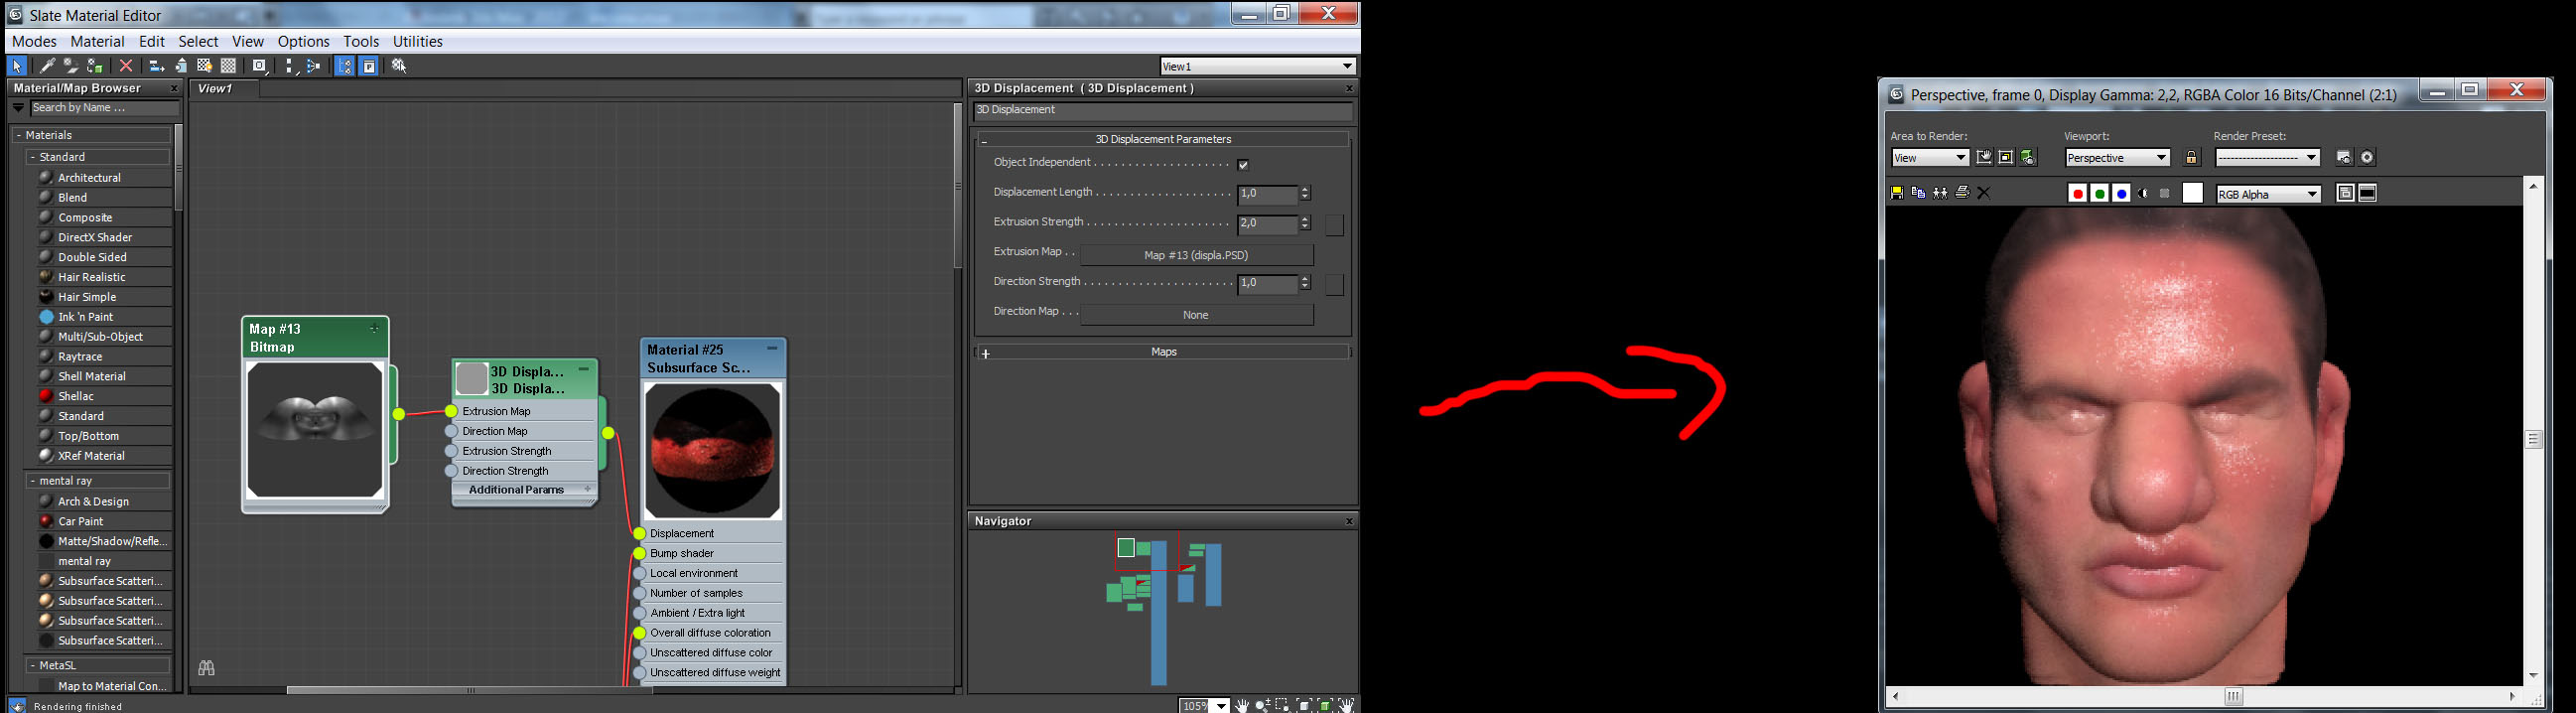Click Move Children toolbar icon
The height and width of the screenshot is (713, 2576).
[157, 66]
